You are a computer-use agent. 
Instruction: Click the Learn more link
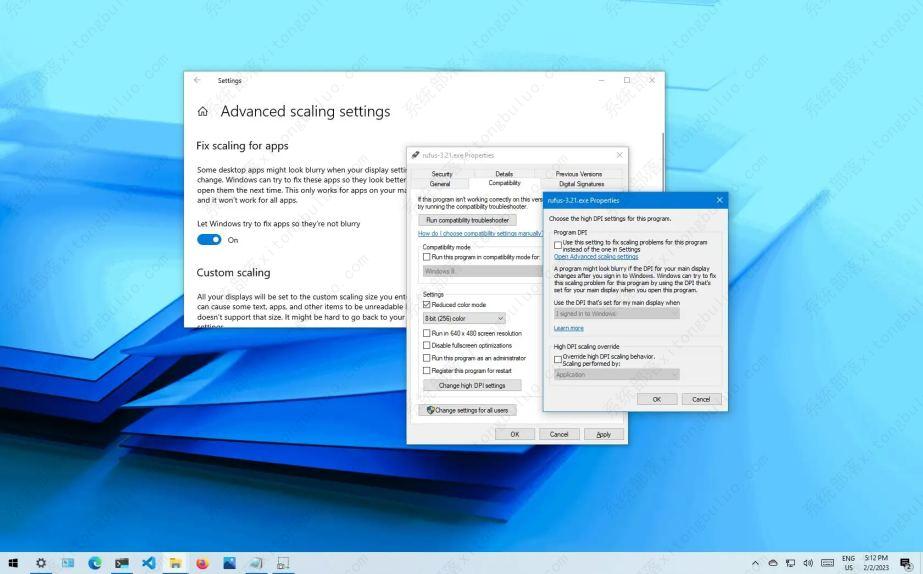coord(569,329)
